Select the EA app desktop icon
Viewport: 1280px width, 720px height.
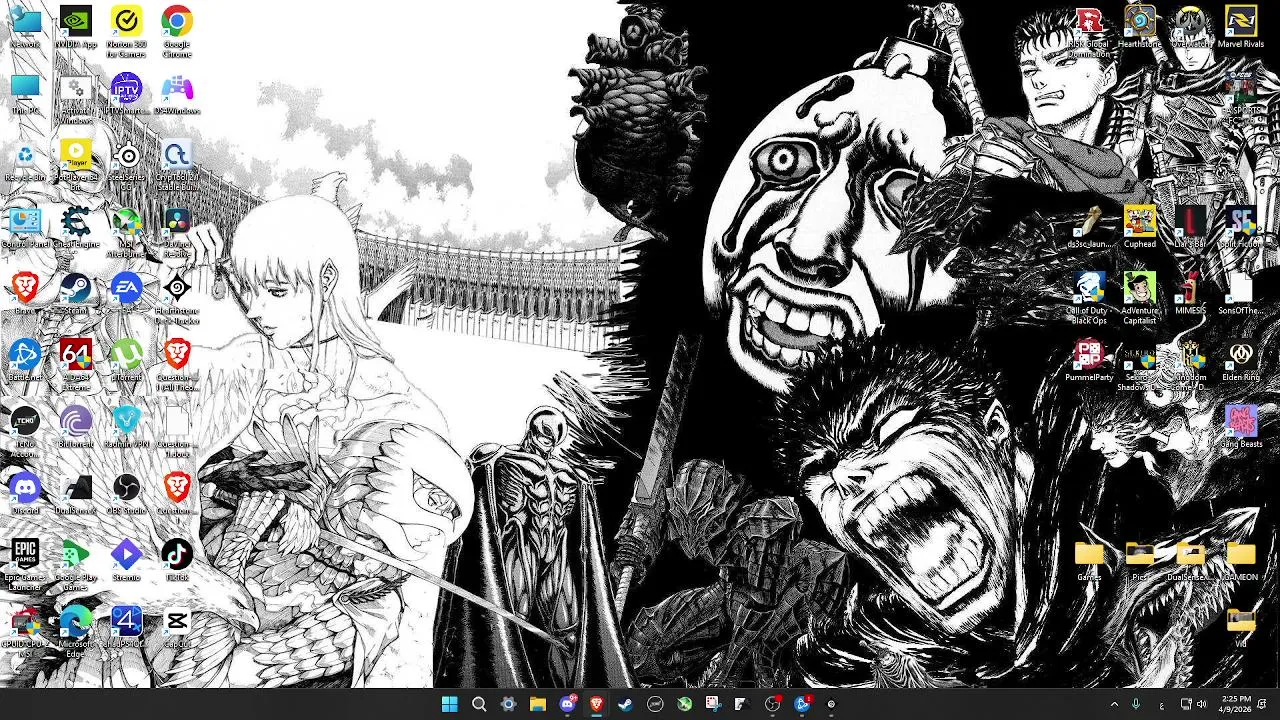tap(126, 294)
